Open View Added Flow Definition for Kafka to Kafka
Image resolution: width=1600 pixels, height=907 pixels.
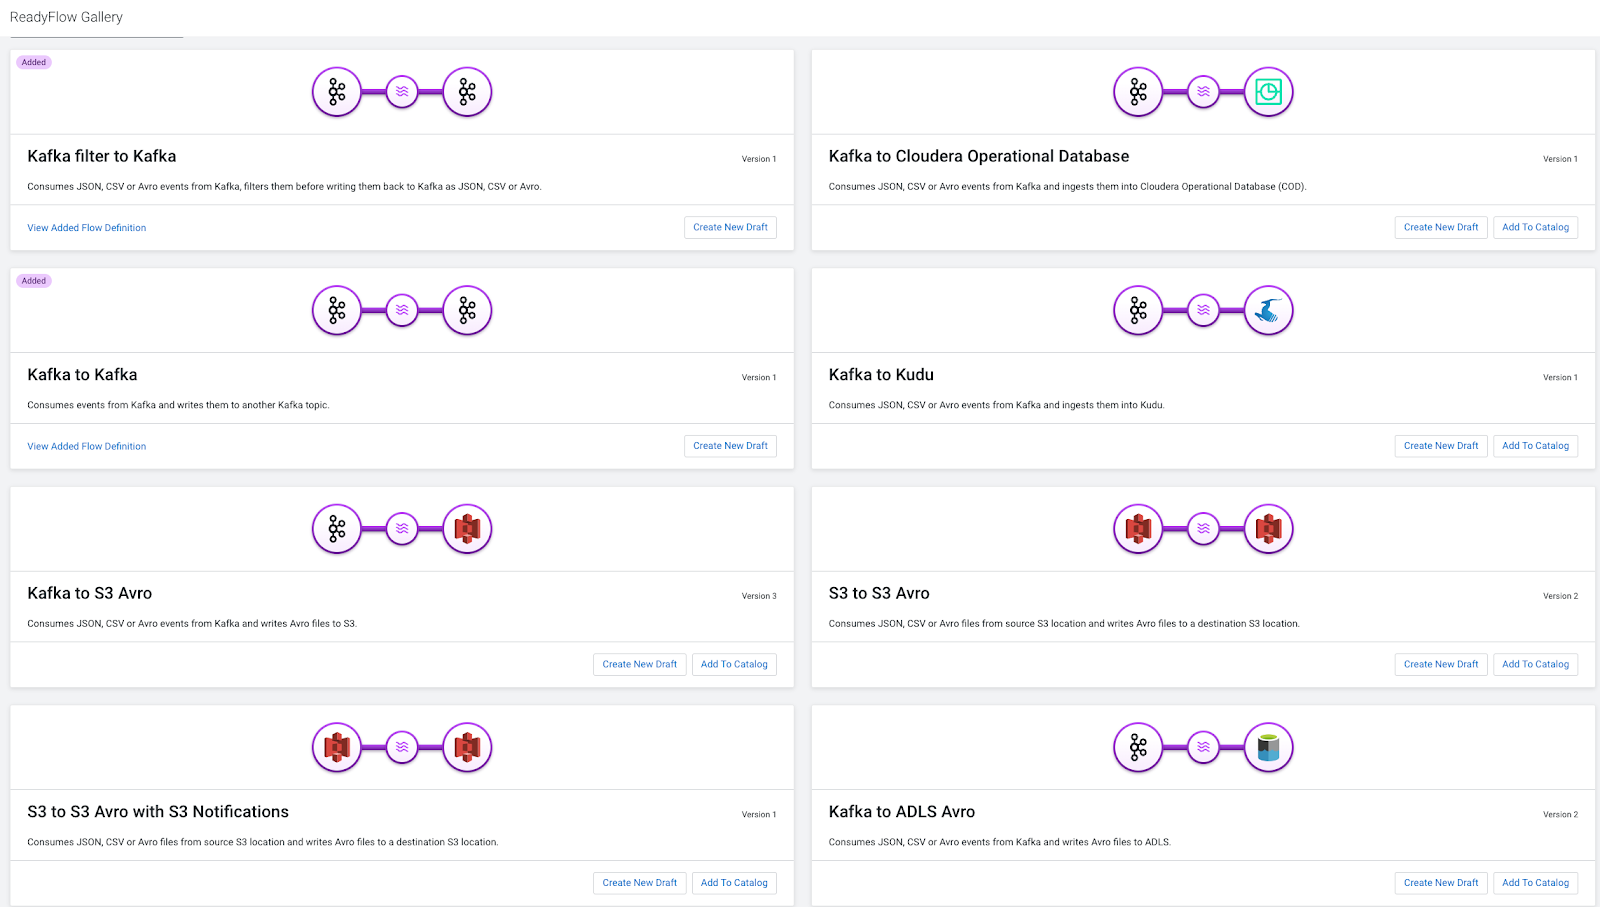(x=87, y=446)
